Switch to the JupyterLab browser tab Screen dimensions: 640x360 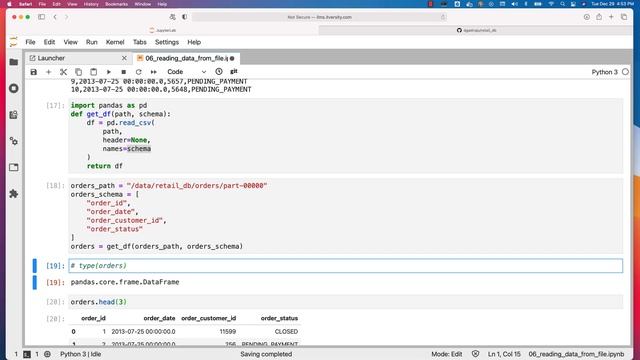pos(162,30)
